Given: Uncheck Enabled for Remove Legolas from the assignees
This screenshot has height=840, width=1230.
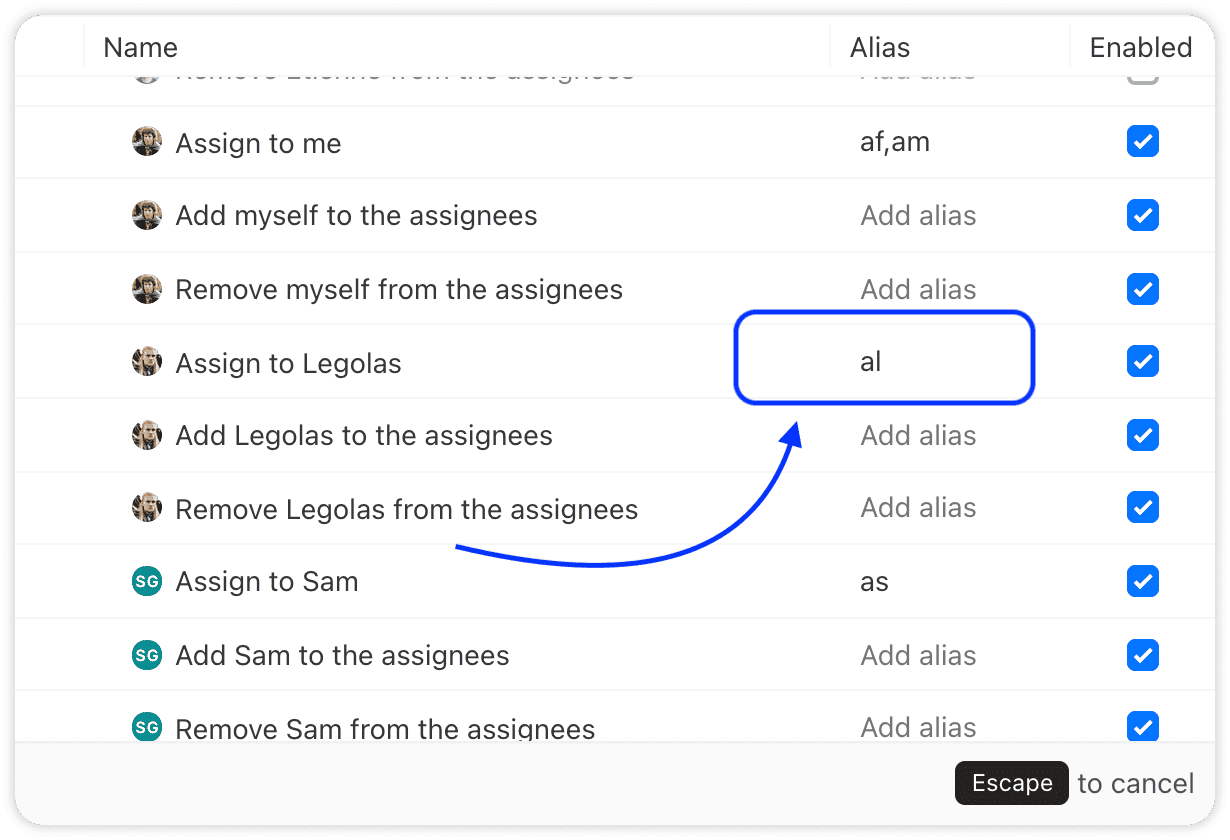Looking at the screenshot, I should (x=1142, y=508).
